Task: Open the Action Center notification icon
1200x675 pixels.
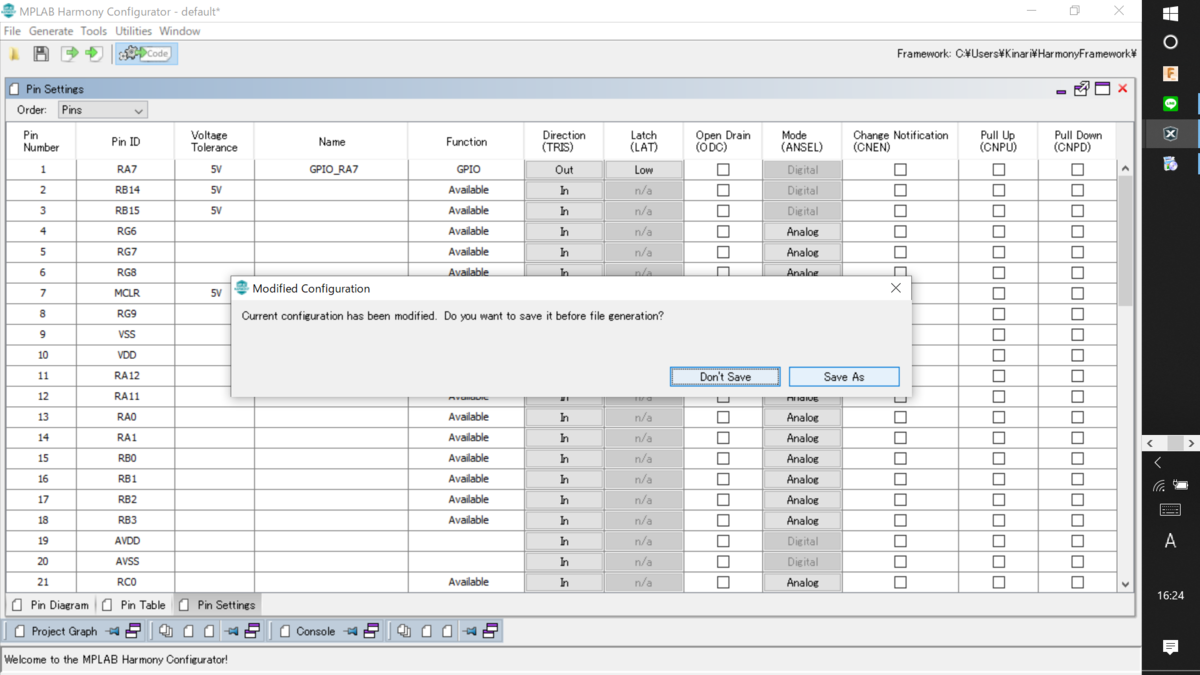Action: point(1171,648)
